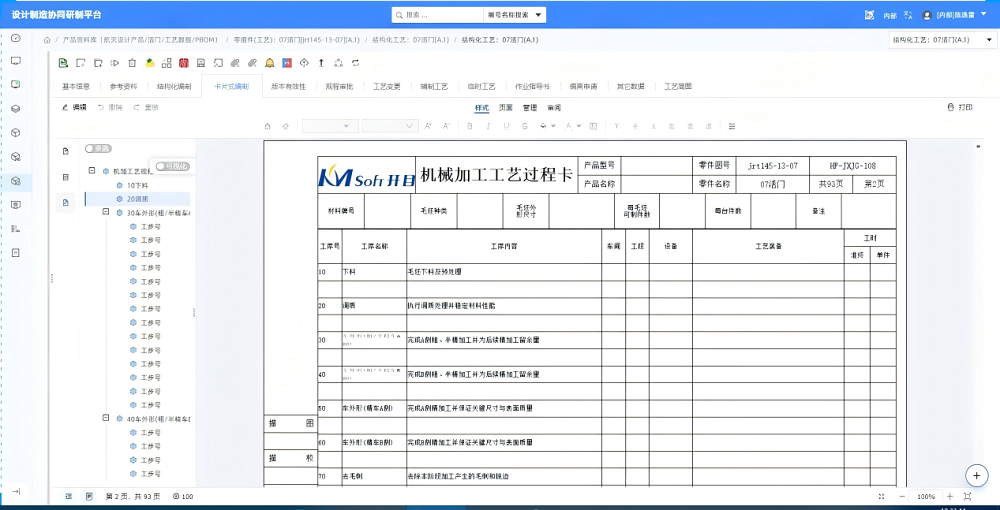Collapse the 40车外形 tree node
This screenshot has height=510, width=1000.
tap(106, 418)
